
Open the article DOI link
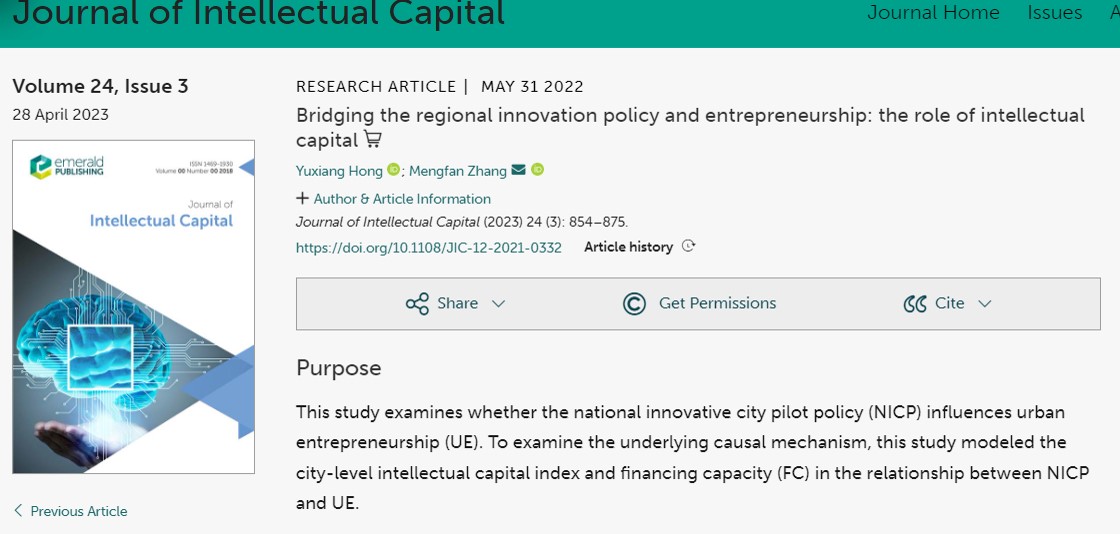pyautogui.click(x=429, y=247)
